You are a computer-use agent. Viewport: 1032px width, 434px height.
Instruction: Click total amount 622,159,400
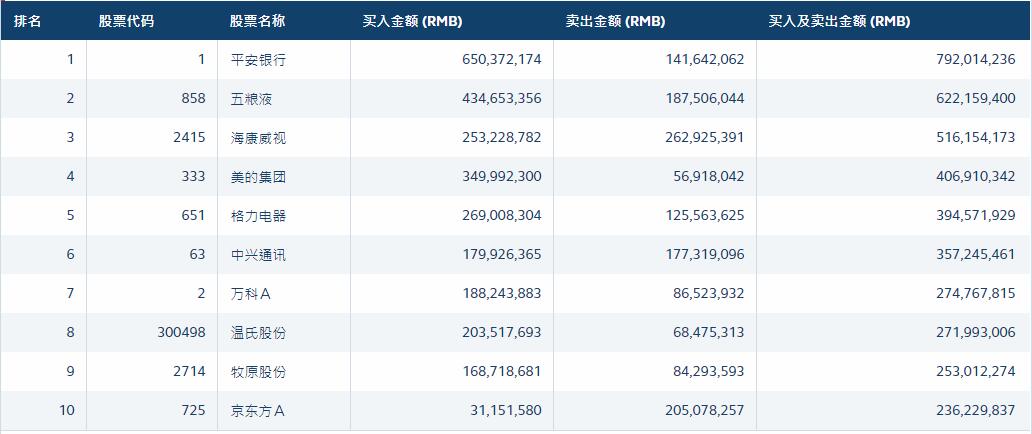point(975,99)
